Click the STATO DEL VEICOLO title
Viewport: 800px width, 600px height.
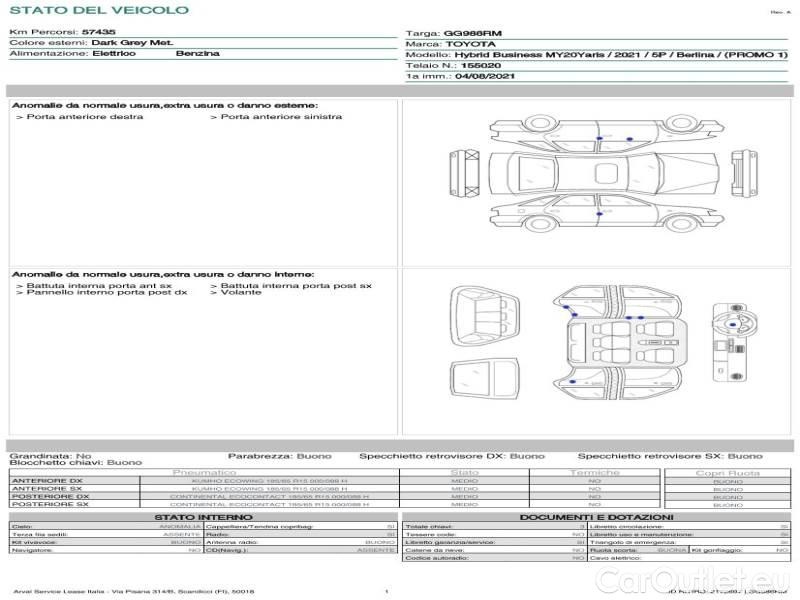coord(99,11)
